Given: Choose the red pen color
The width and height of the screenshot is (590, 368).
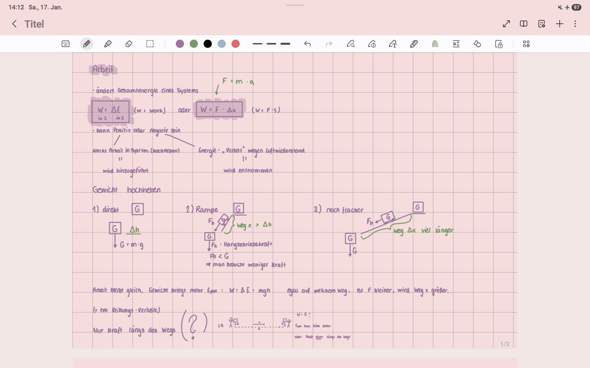Looking at the screenshot, I should click(236, 44).
